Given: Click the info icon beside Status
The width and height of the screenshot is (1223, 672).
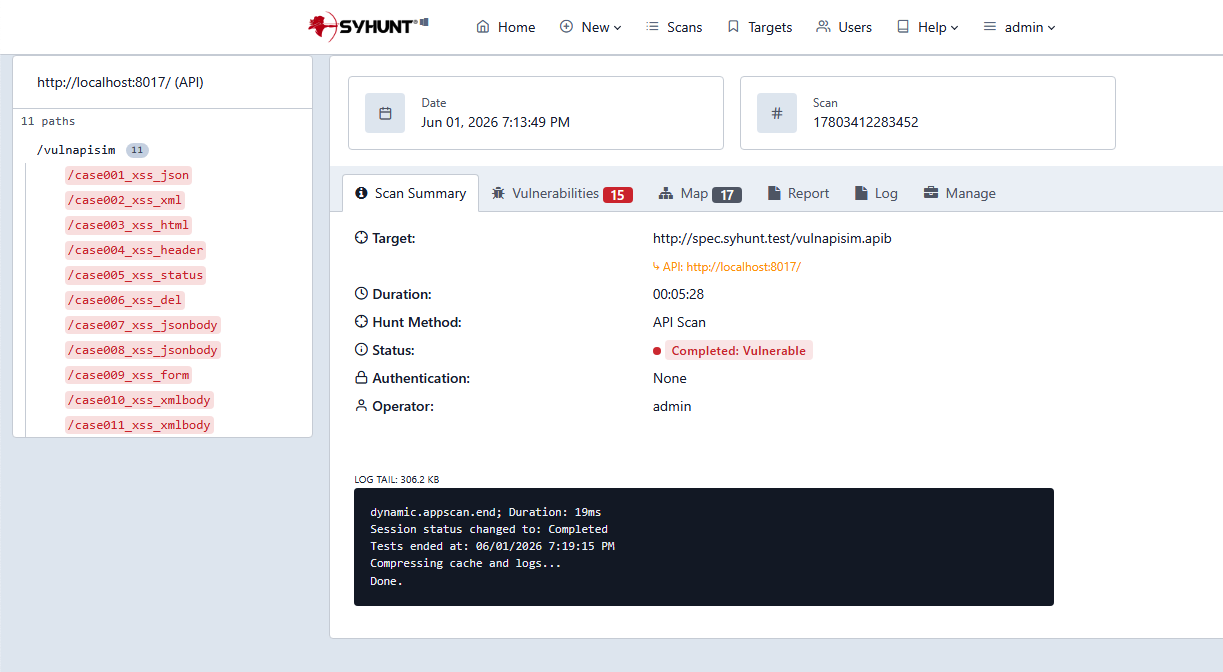Looking at the screenshot, I should 361,350.
